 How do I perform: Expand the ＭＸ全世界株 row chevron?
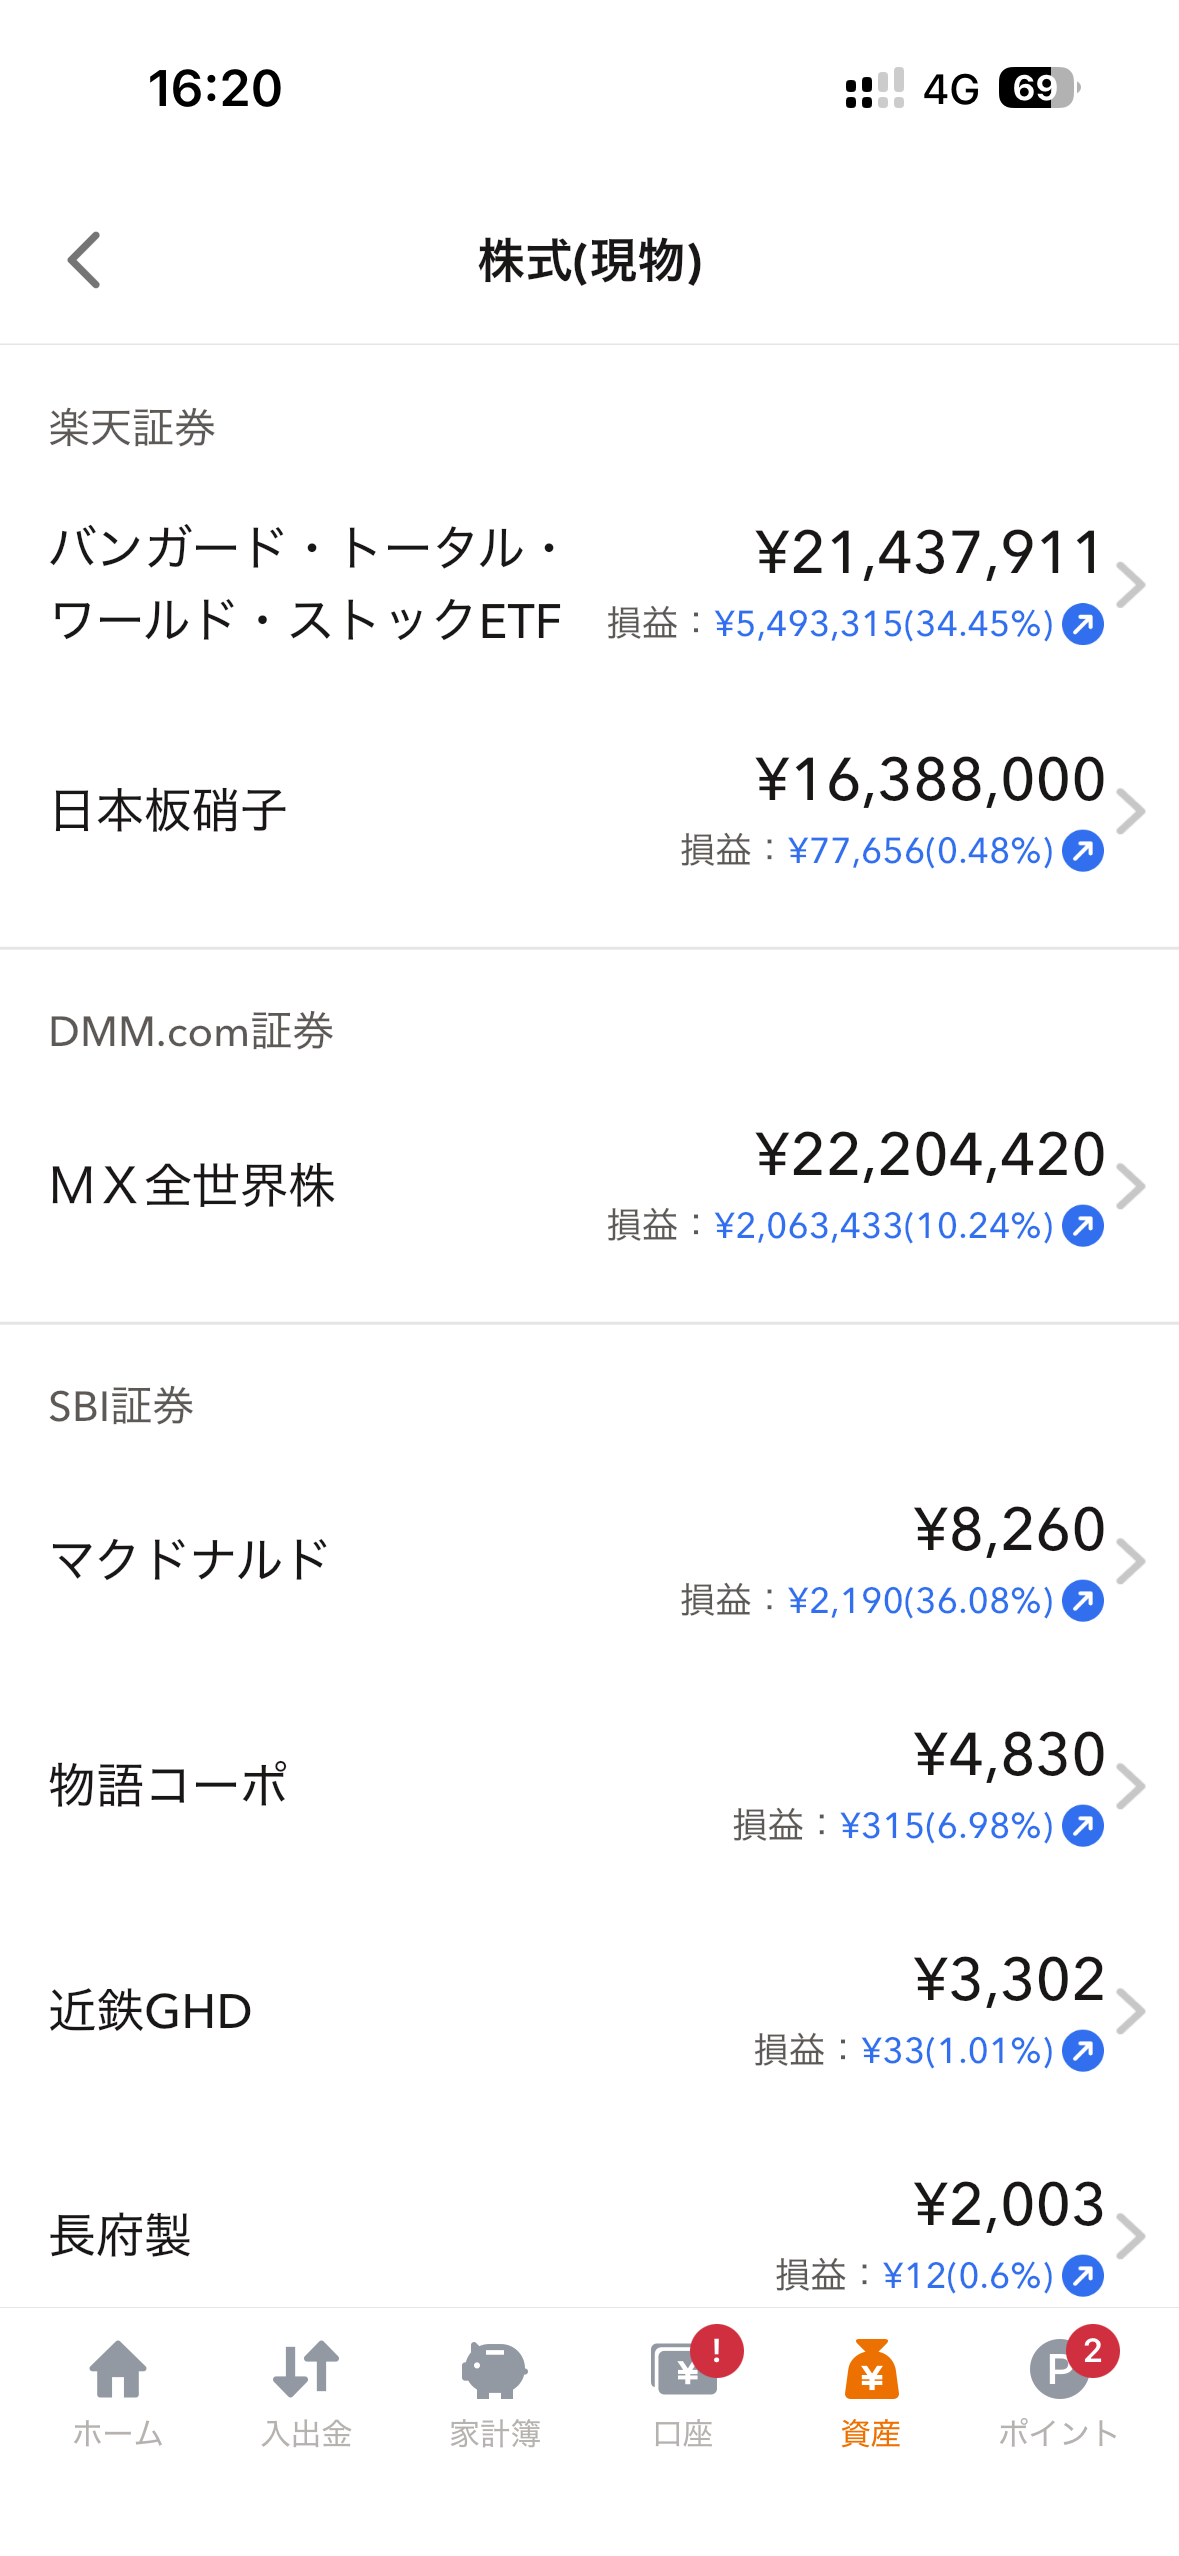[x=1131, y=1187]
